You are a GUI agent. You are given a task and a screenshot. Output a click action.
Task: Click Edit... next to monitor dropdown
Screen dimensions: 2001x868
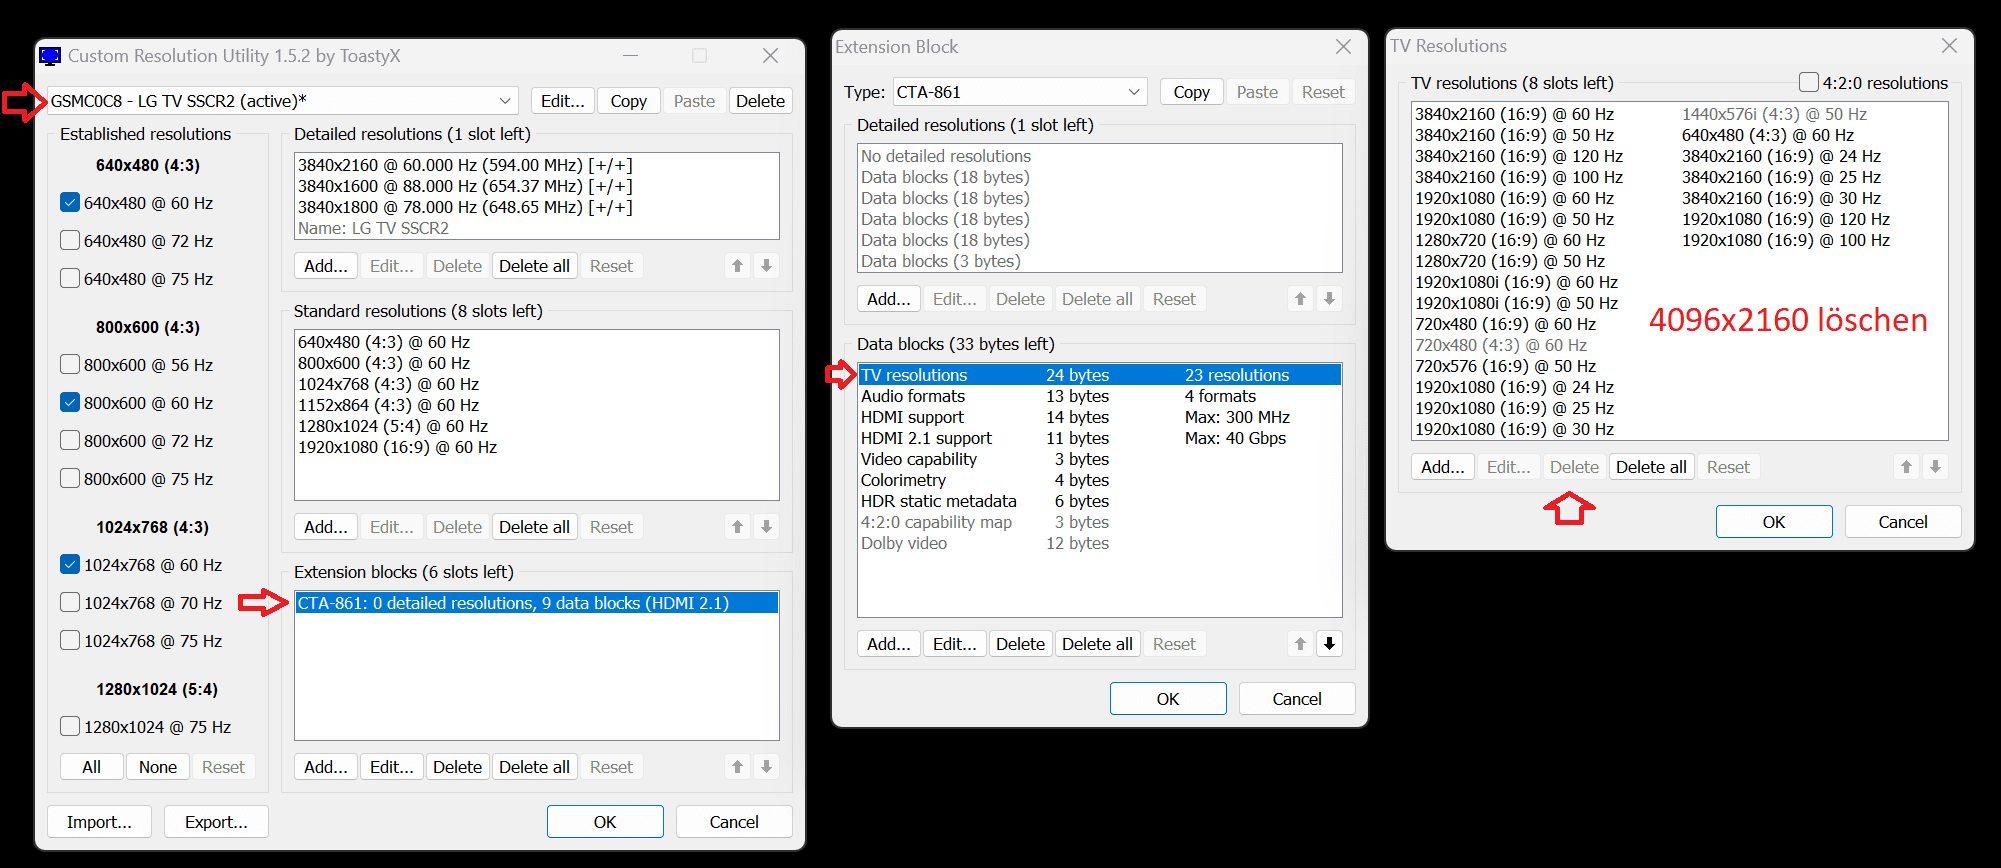(x=563, y=101)
